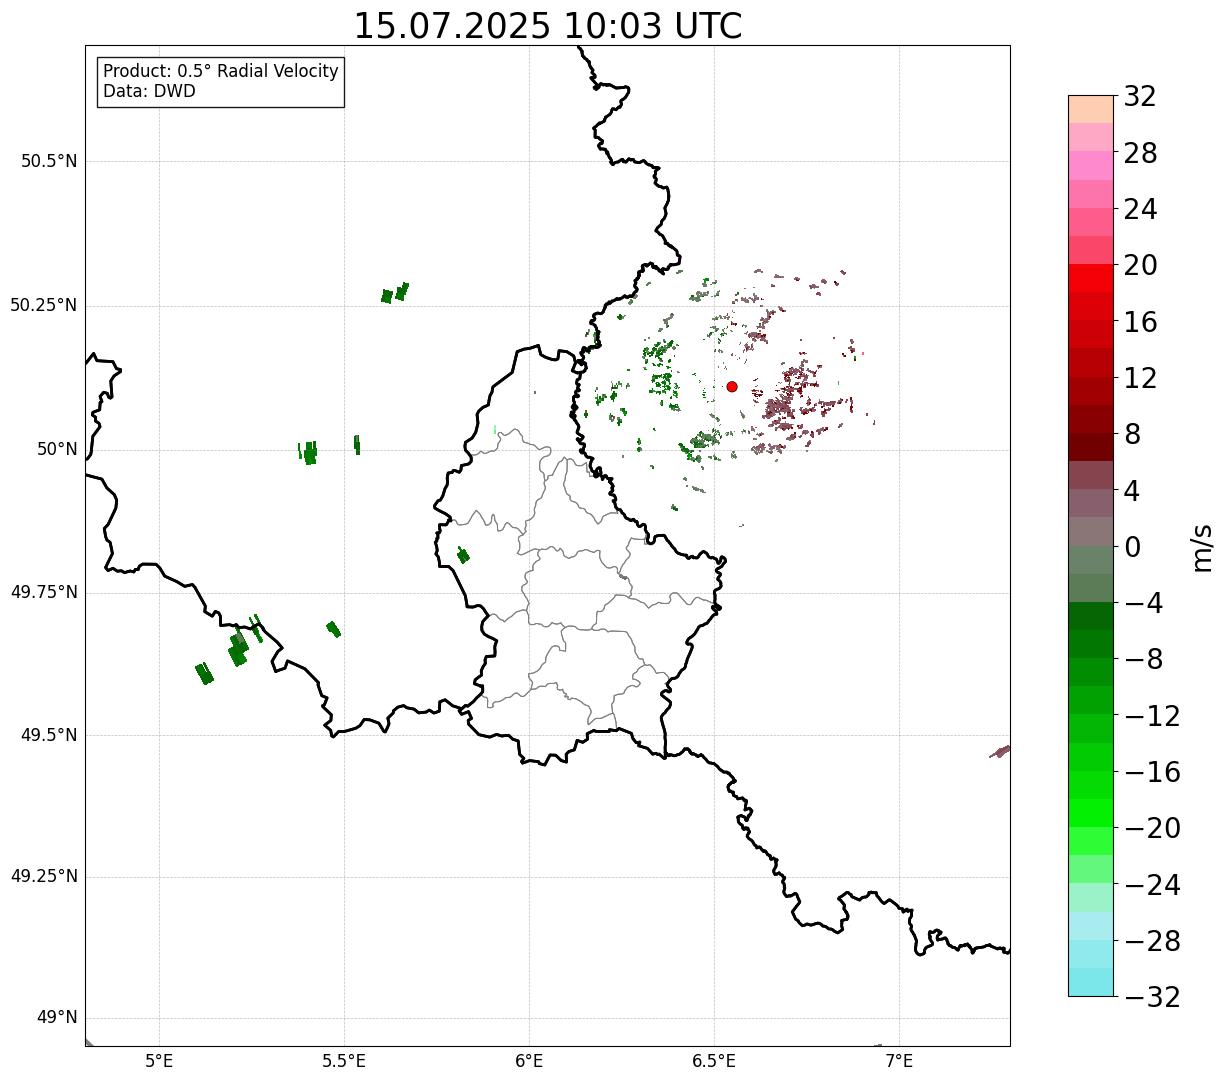
Task: Click the colorbar tick label 4
Action: [1132, 491]
